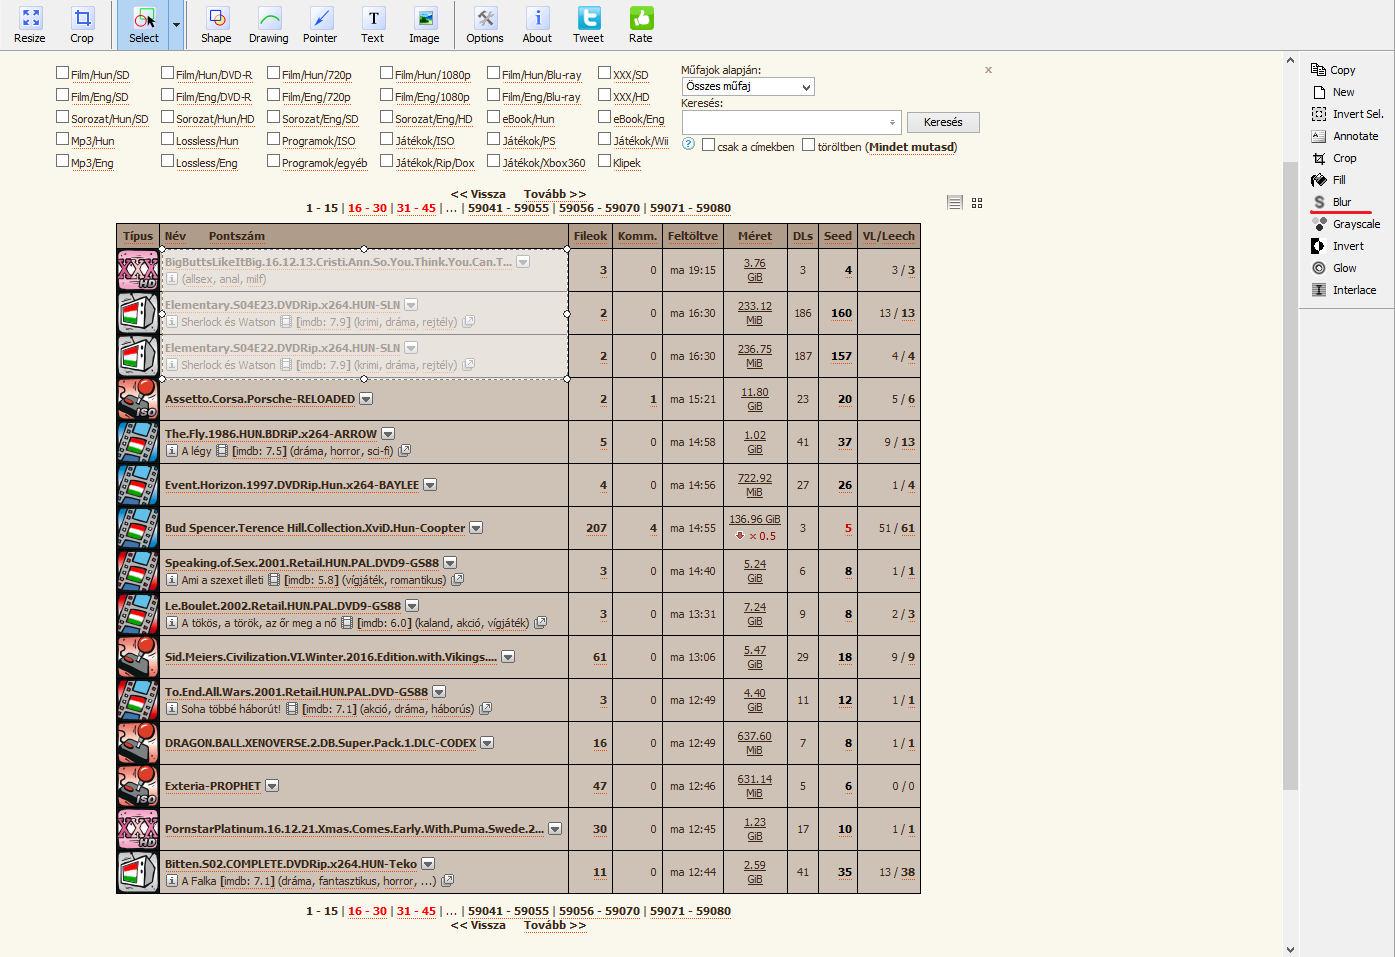Pick the Drawing tool

(268, 25)
